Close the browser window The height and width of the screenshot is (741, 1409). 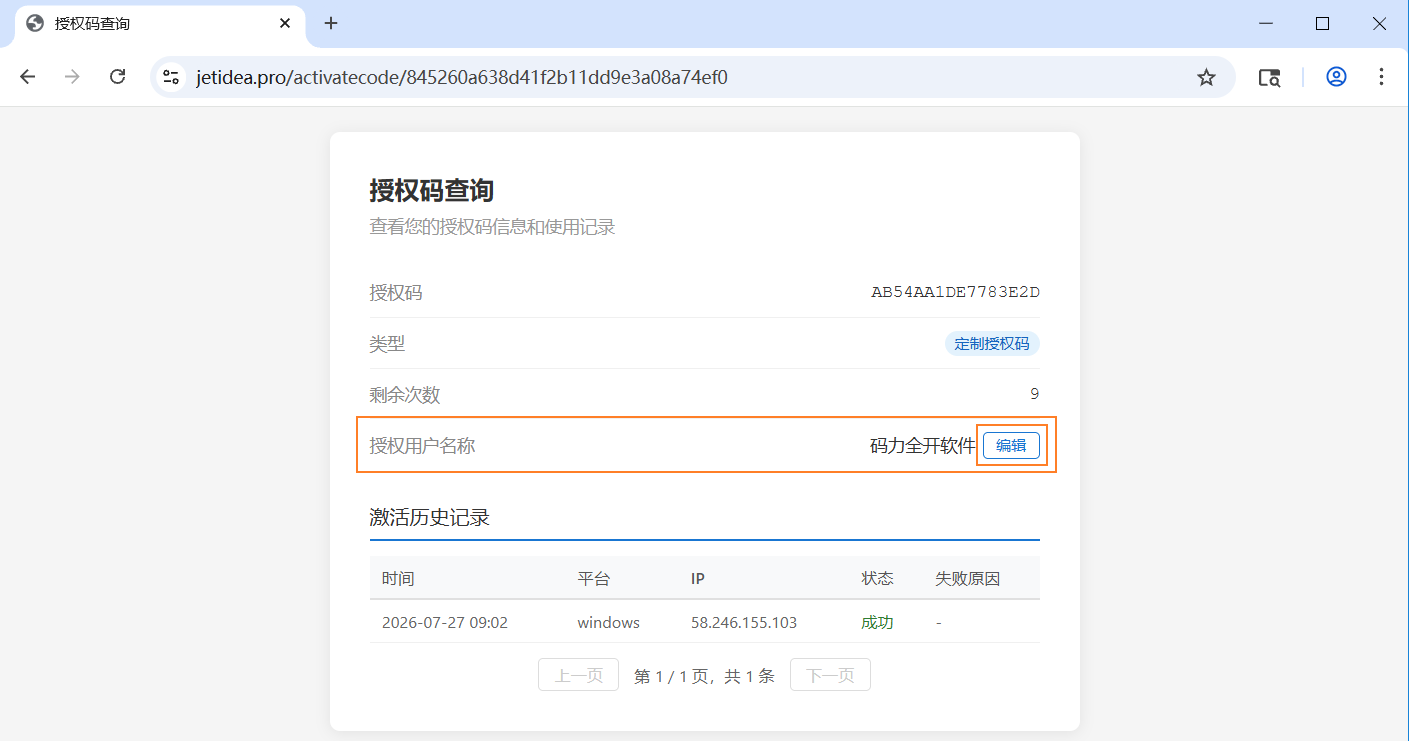click(x=1378, y=23)
